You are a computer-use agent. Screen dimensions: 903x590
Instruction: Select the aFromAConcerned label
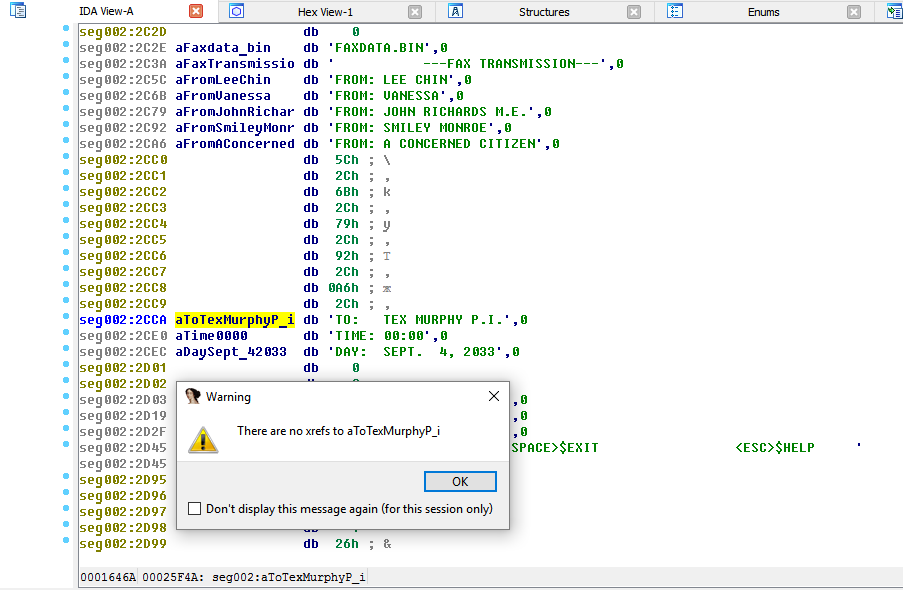point(234,144)
